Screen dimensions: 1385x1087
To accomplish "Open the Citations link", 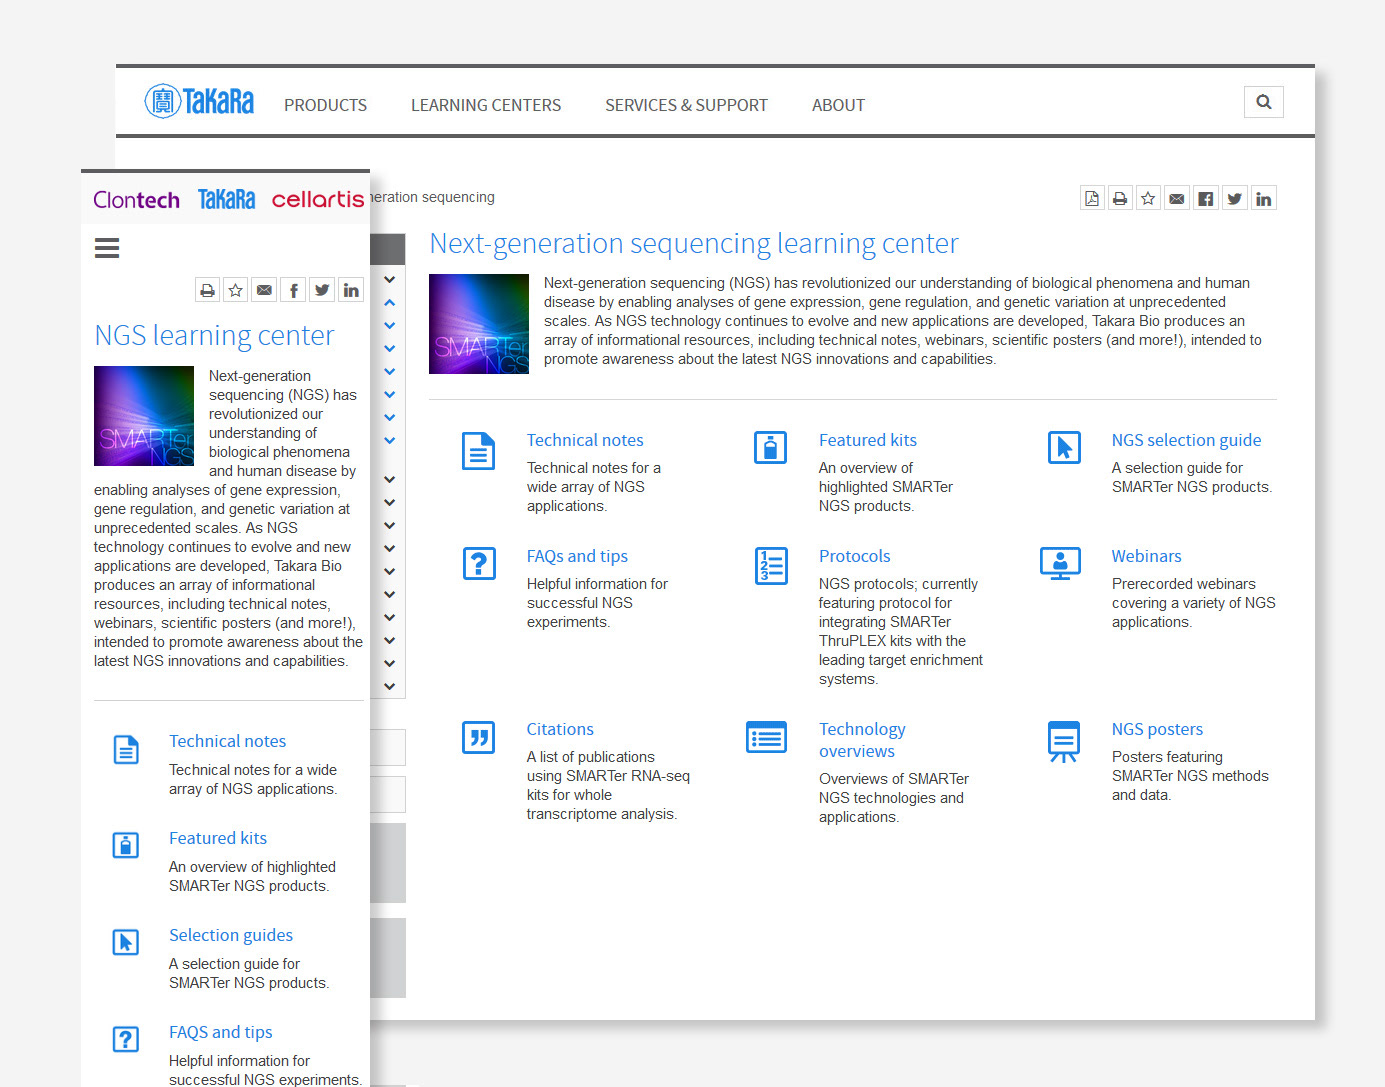I will pyautogui.click(x=560, y=729).
